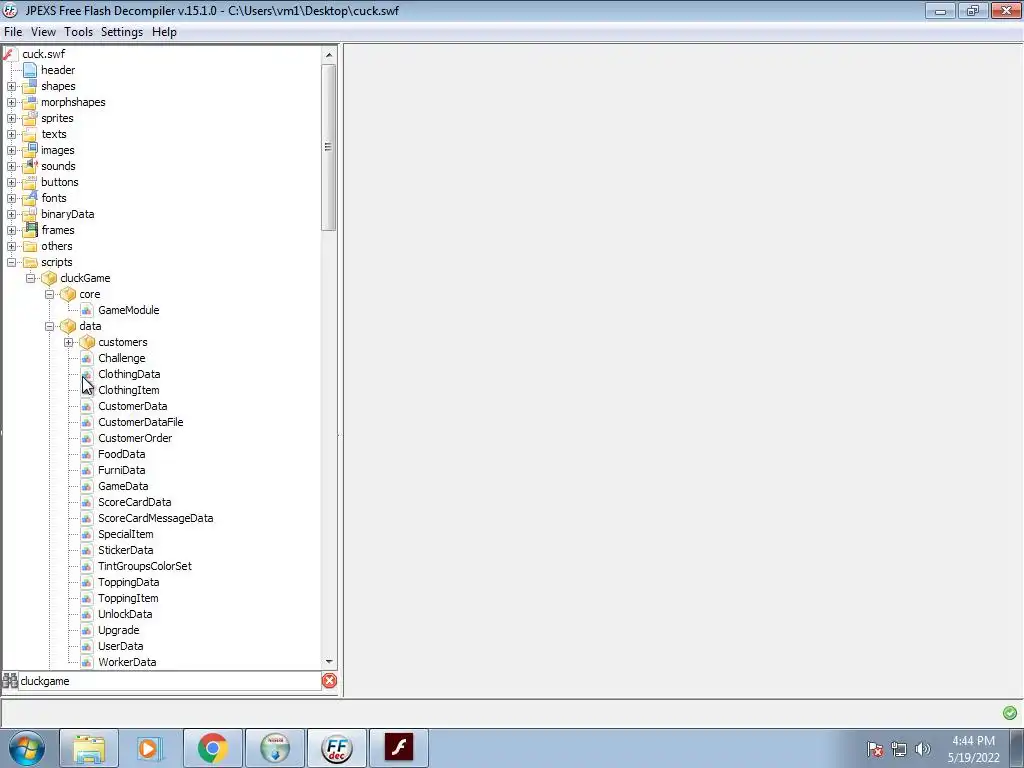Viewport: 1024px width, 768px height.
Task: Select the ClothingData script
Action: 129,374
